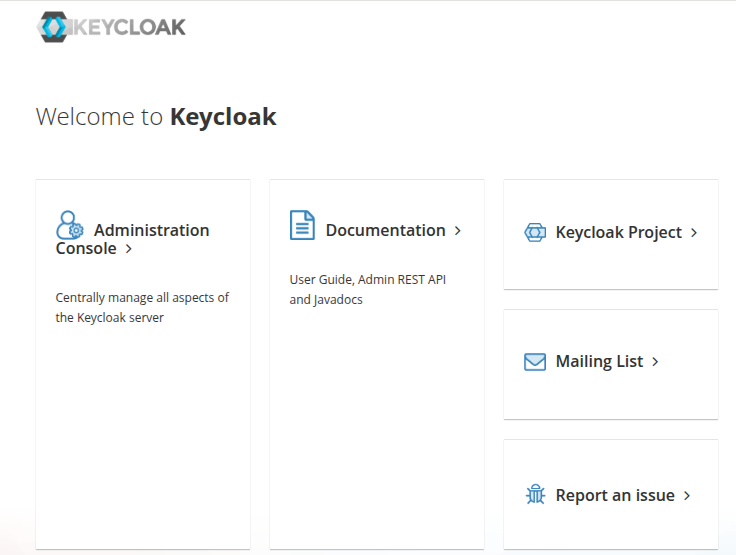The height and width of the screenshot is (555, 736).
Task: Click the arrow beside Documentation
Action: 458,230
